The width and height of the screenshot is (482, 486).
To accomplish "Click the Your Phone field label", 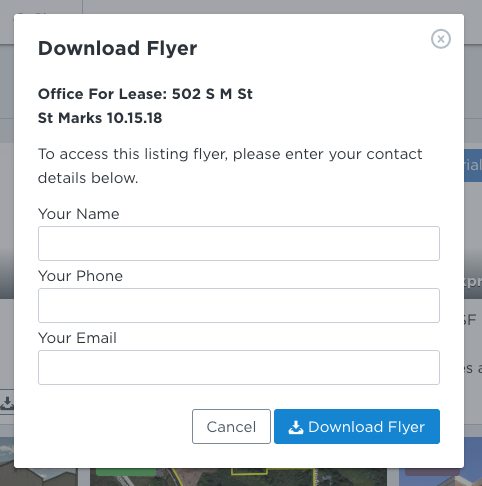I will click(x=80, y=276).
